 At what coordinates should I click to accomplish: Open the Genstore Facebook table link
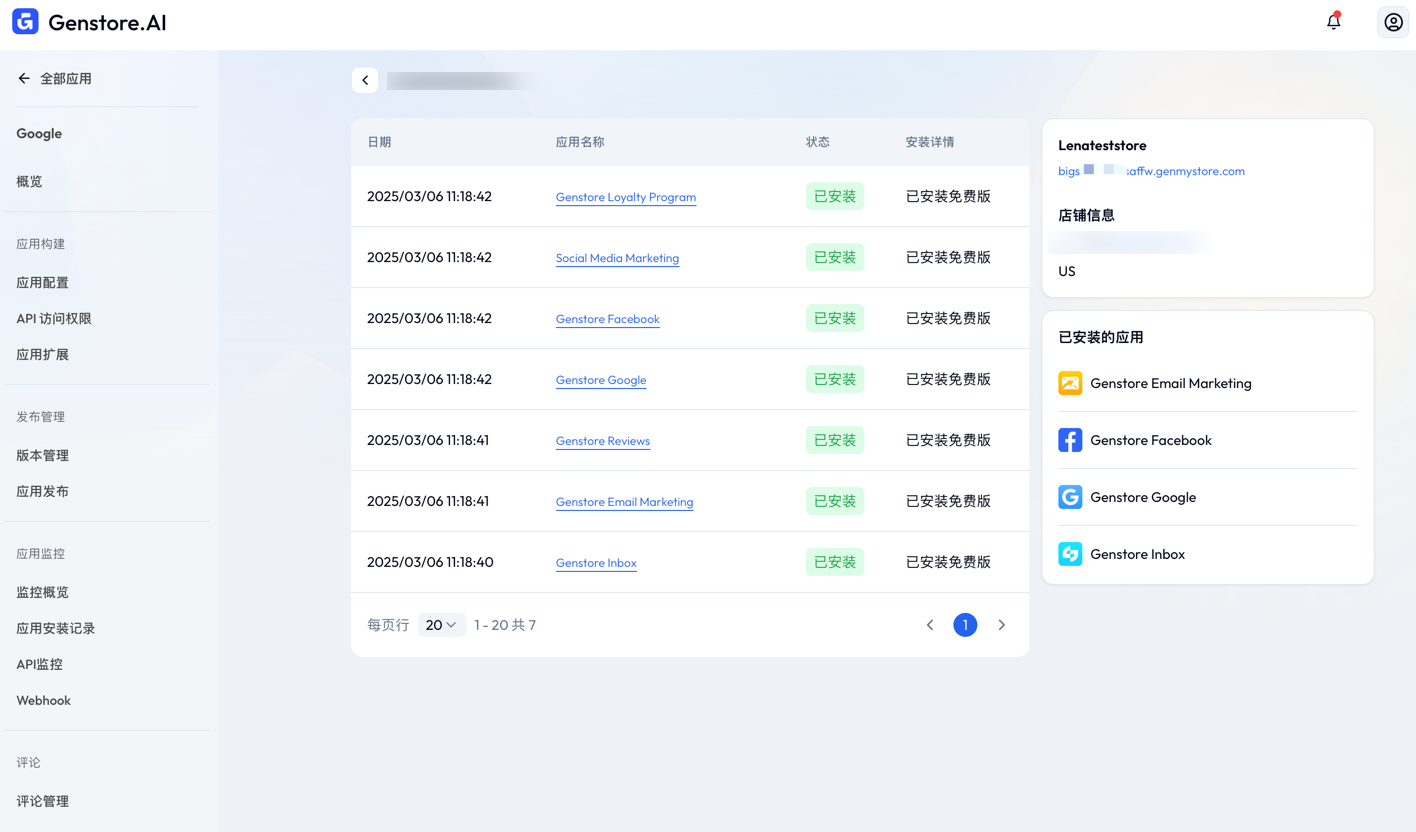click(608, 319)
